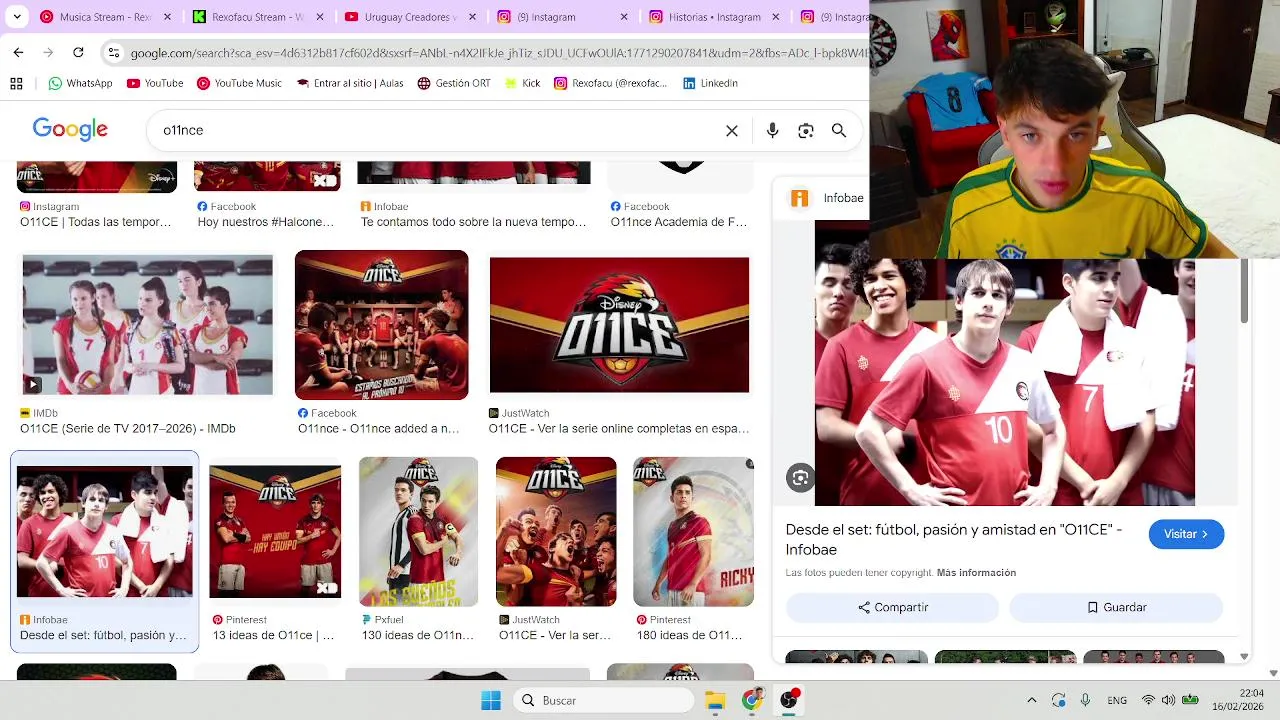Open YouTube Music bookmark

click(239, 83)
